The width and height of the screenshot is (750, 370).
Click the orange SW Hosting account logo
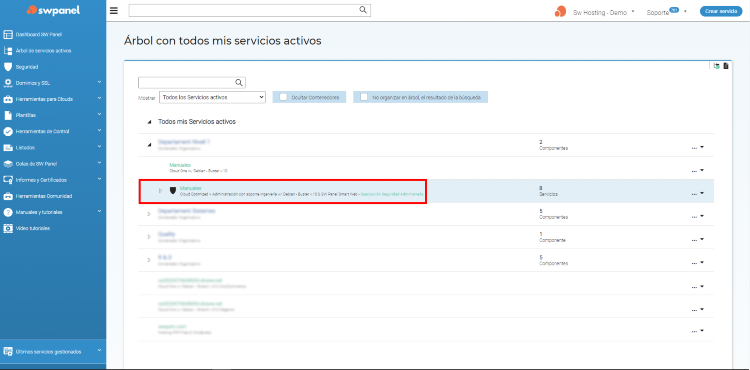560,12
